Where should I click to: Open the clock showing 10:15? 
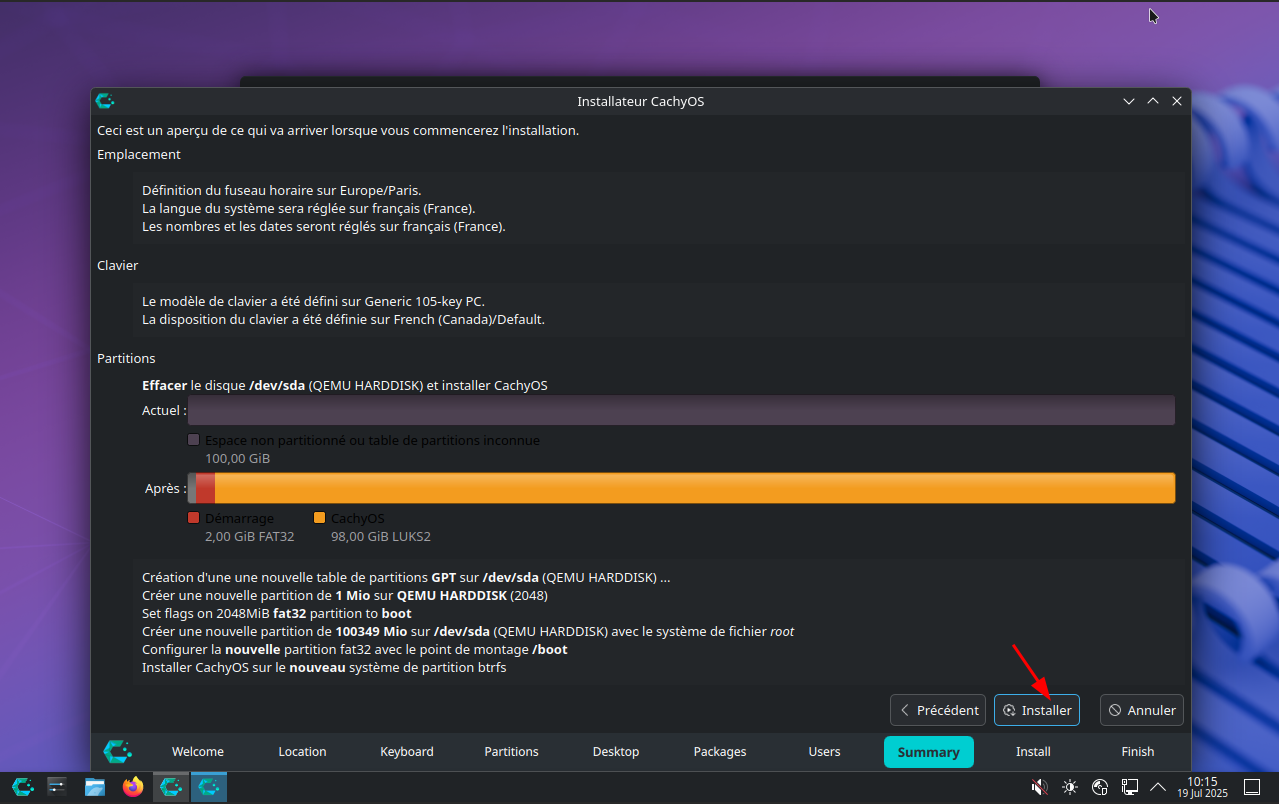1202,787
